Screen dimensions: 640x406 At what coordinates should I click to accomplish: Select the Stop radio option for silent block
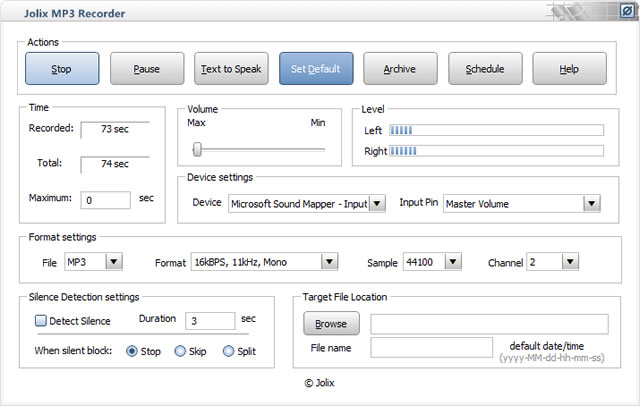pyautogui.click(x=132, y=351)
